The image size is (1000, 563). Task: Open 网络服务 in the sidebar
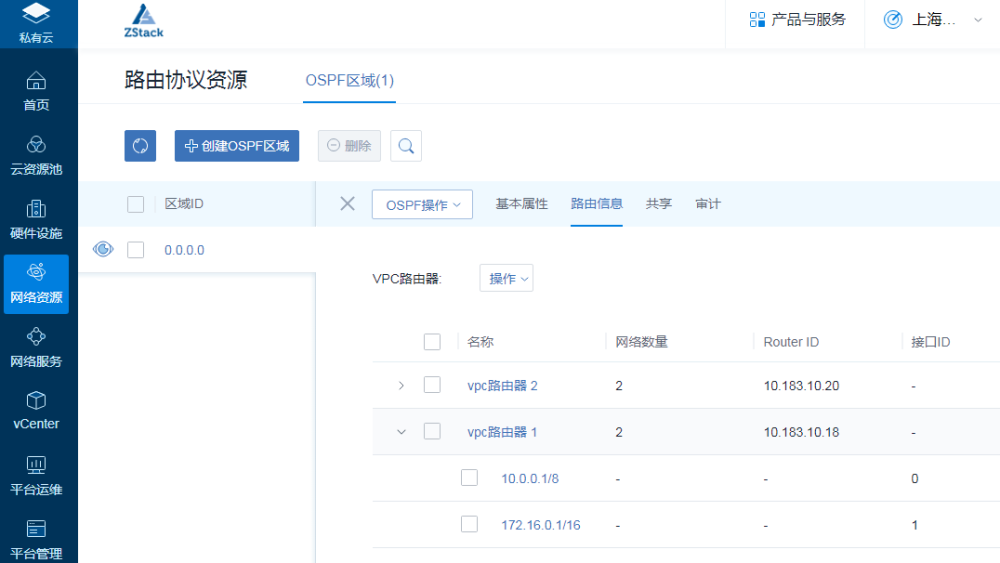coord(36,347)
